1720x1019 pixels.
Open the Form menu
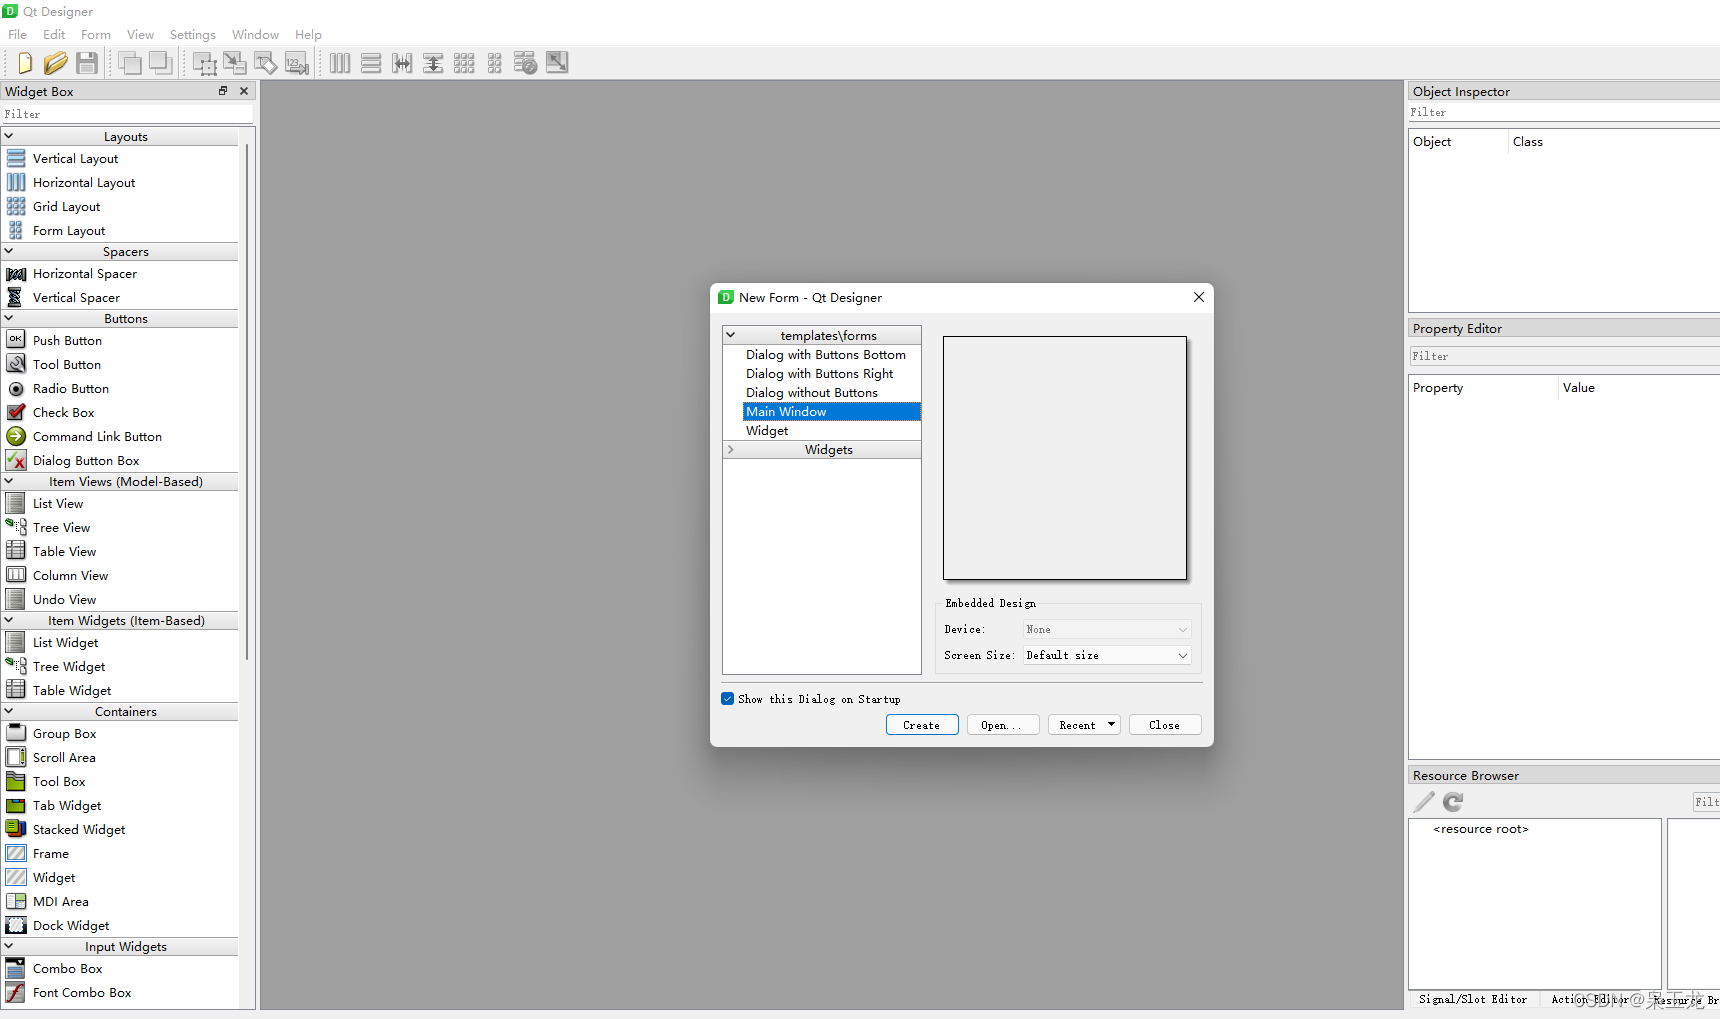96,35
